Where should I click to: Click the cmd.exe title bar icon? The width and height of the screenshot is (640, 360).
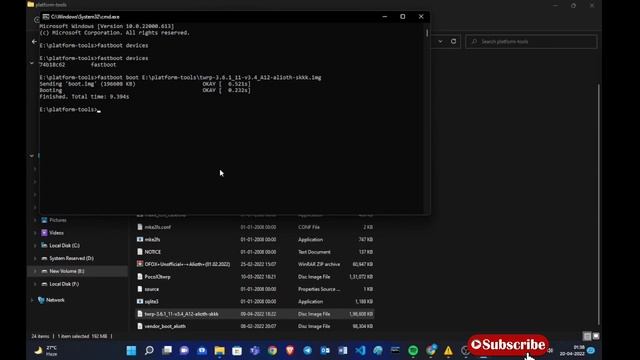(x=46, y=17)
